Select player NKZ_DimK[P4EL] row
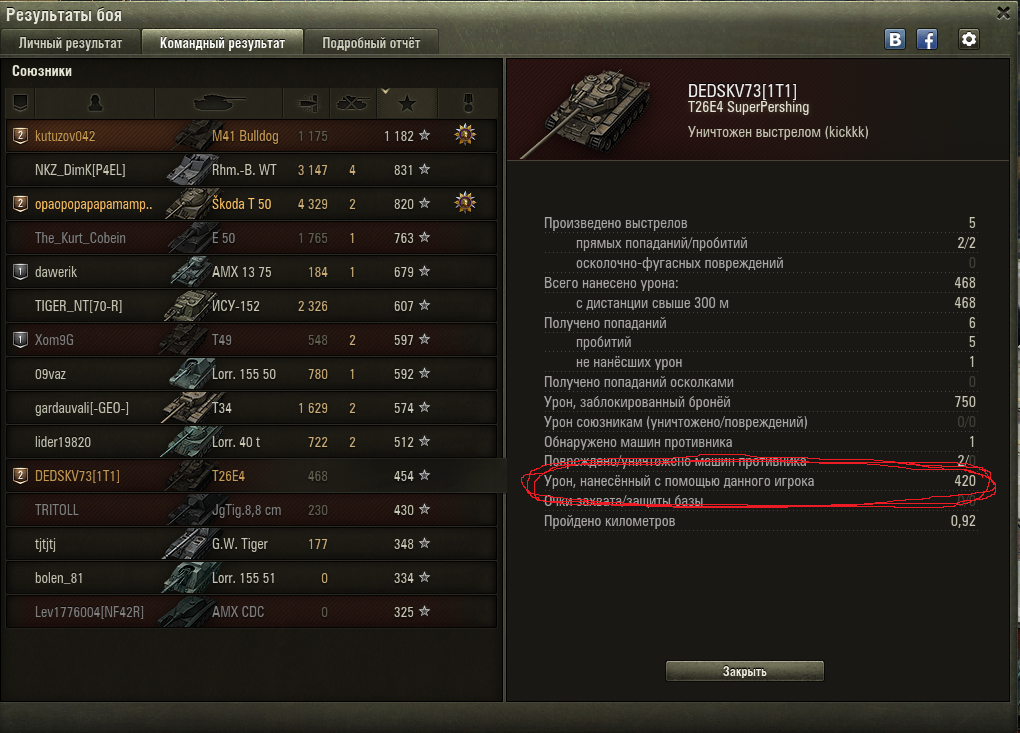Image resolution: width=1020 pixels, height=733 pixels. click(x=251, y=170)
